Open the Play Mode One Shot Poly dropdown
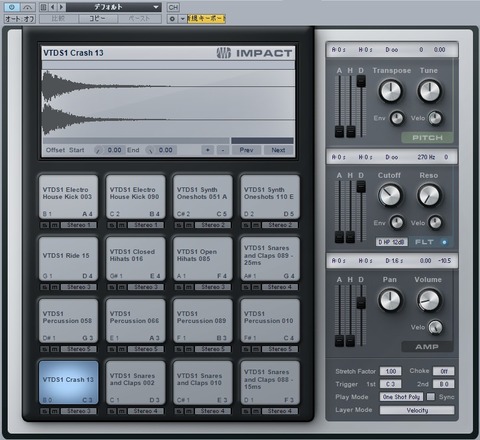This screenshot has width=480, height=440. pos(401,397)
